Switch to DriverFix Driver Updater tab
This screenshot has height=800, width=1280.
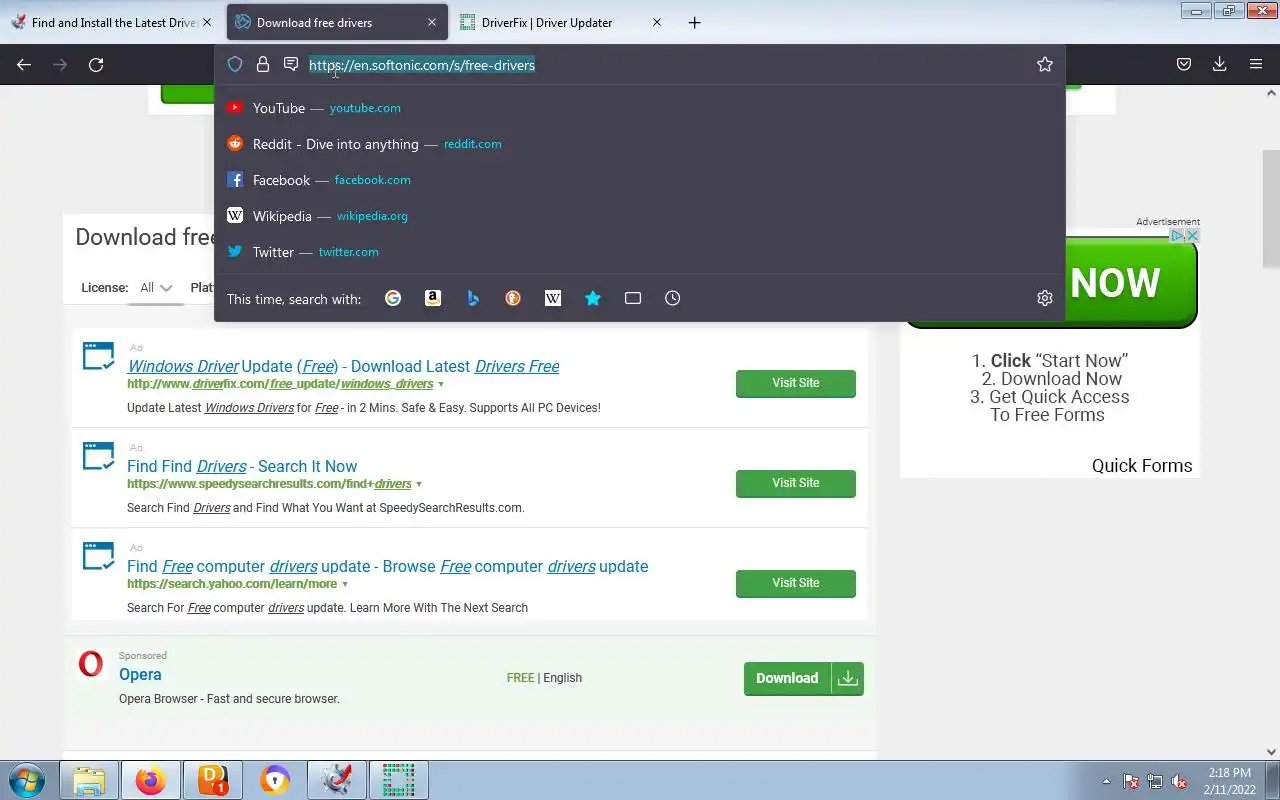click(561, 22)
